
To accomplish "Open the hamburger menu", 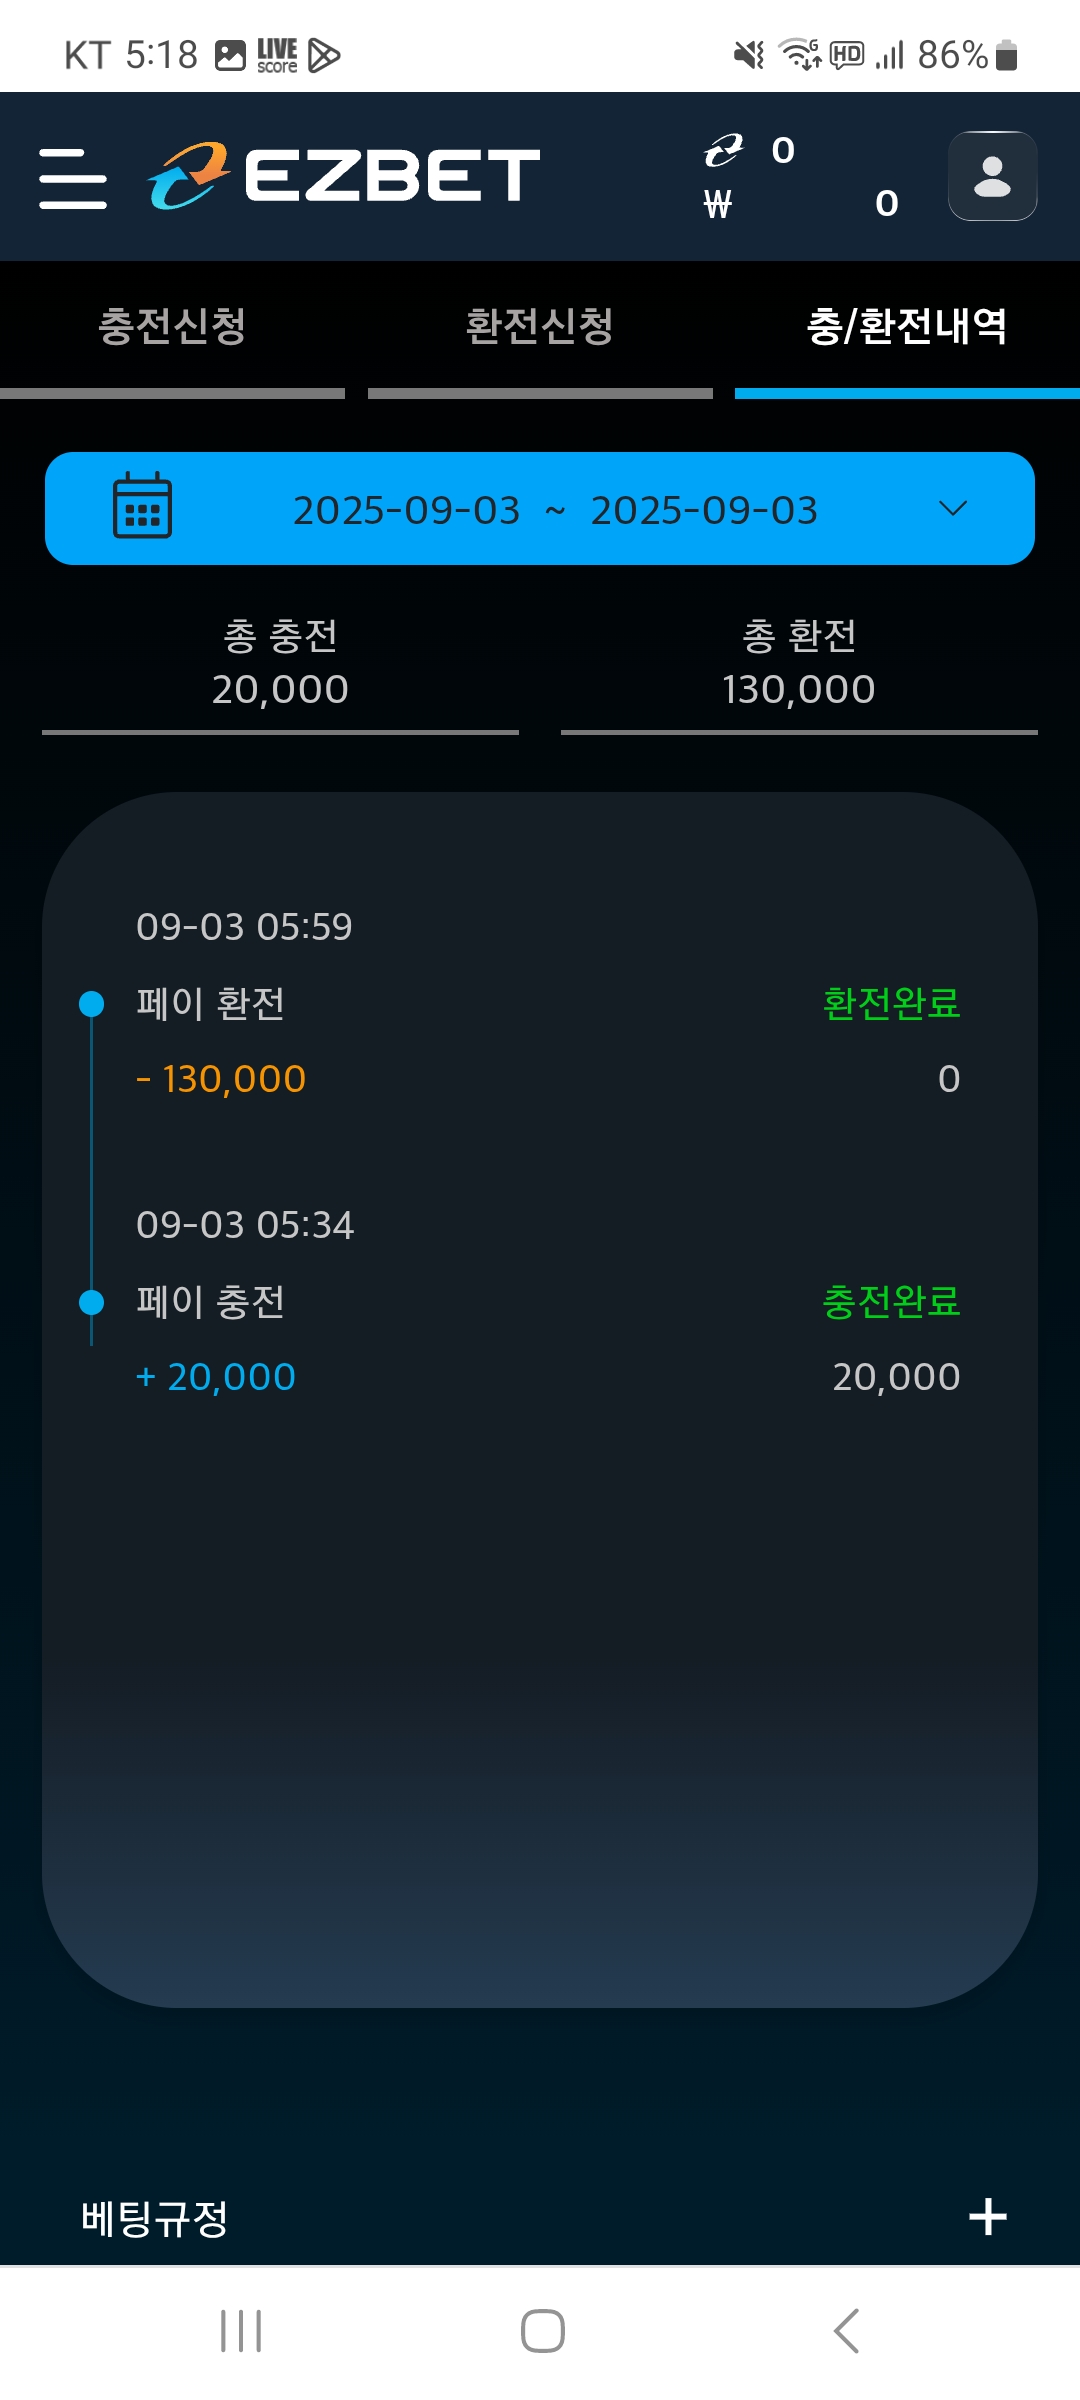I will tap(73, 178).
